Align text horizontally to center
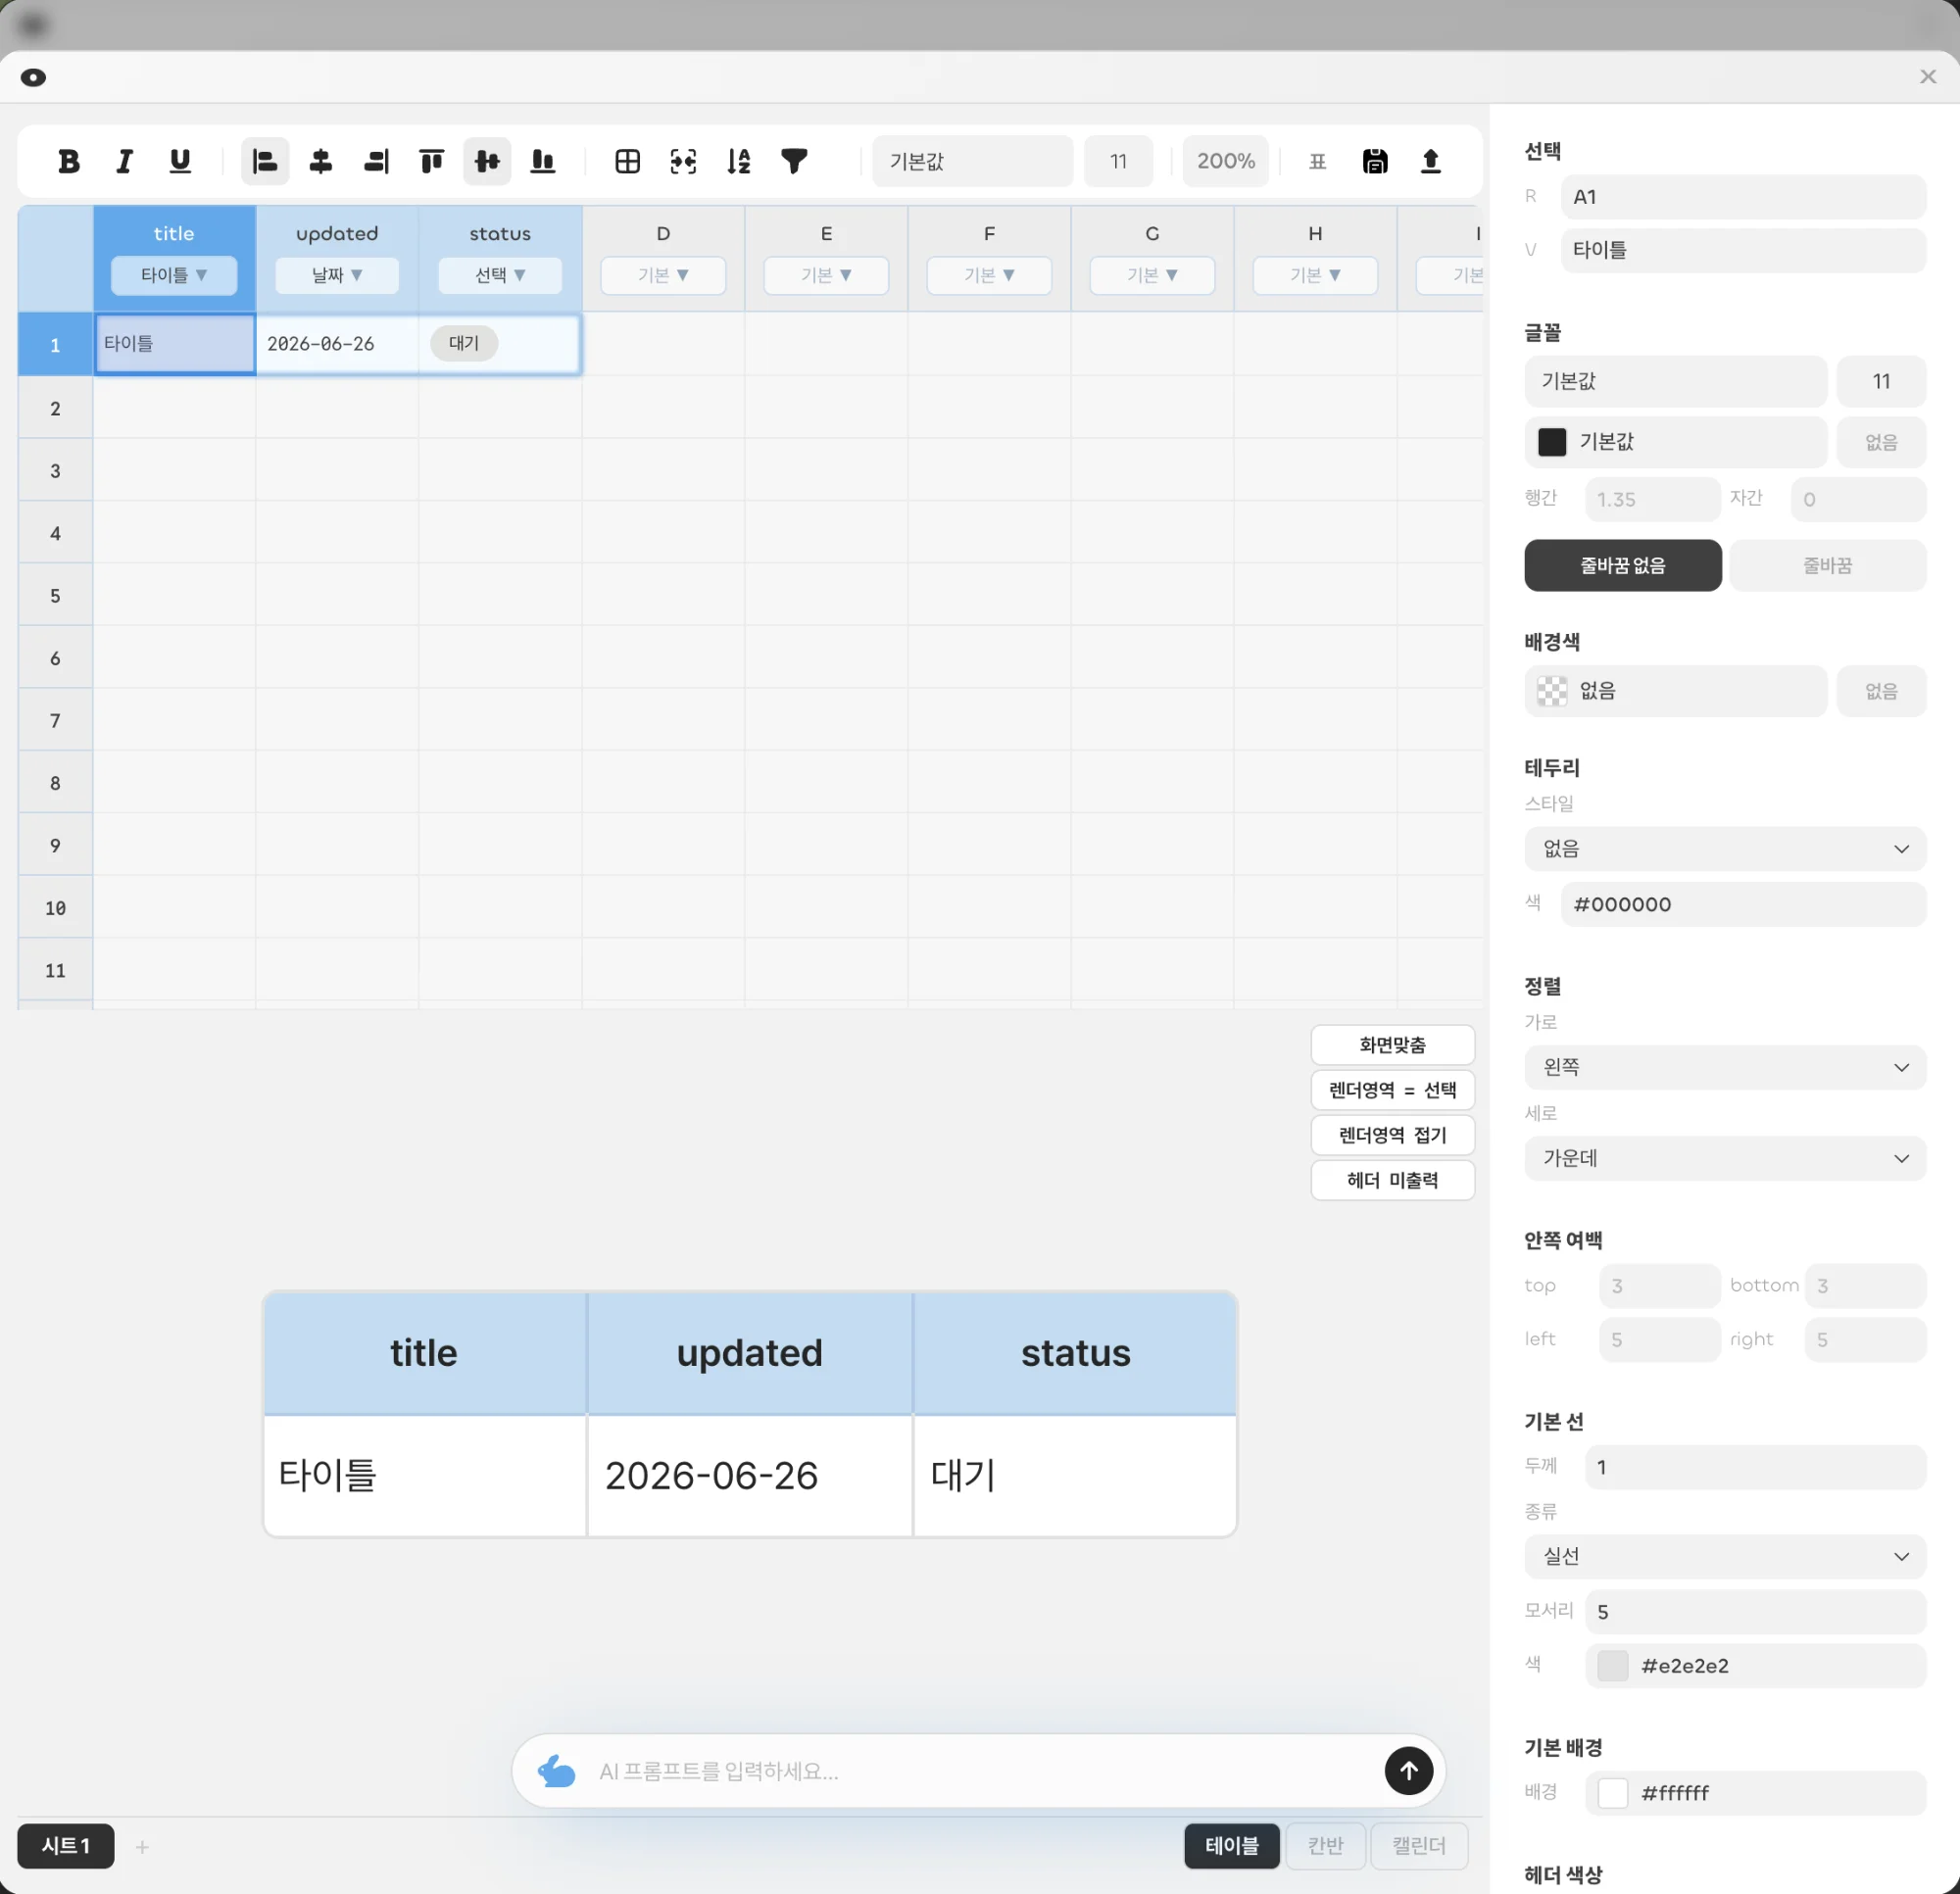 point(320,161)
